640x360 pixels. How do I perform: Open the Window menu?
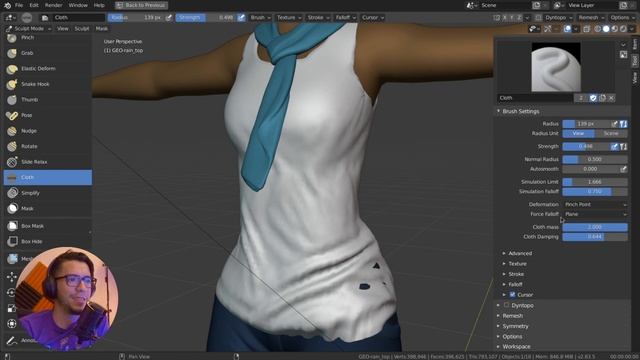(x=78, y=5)
